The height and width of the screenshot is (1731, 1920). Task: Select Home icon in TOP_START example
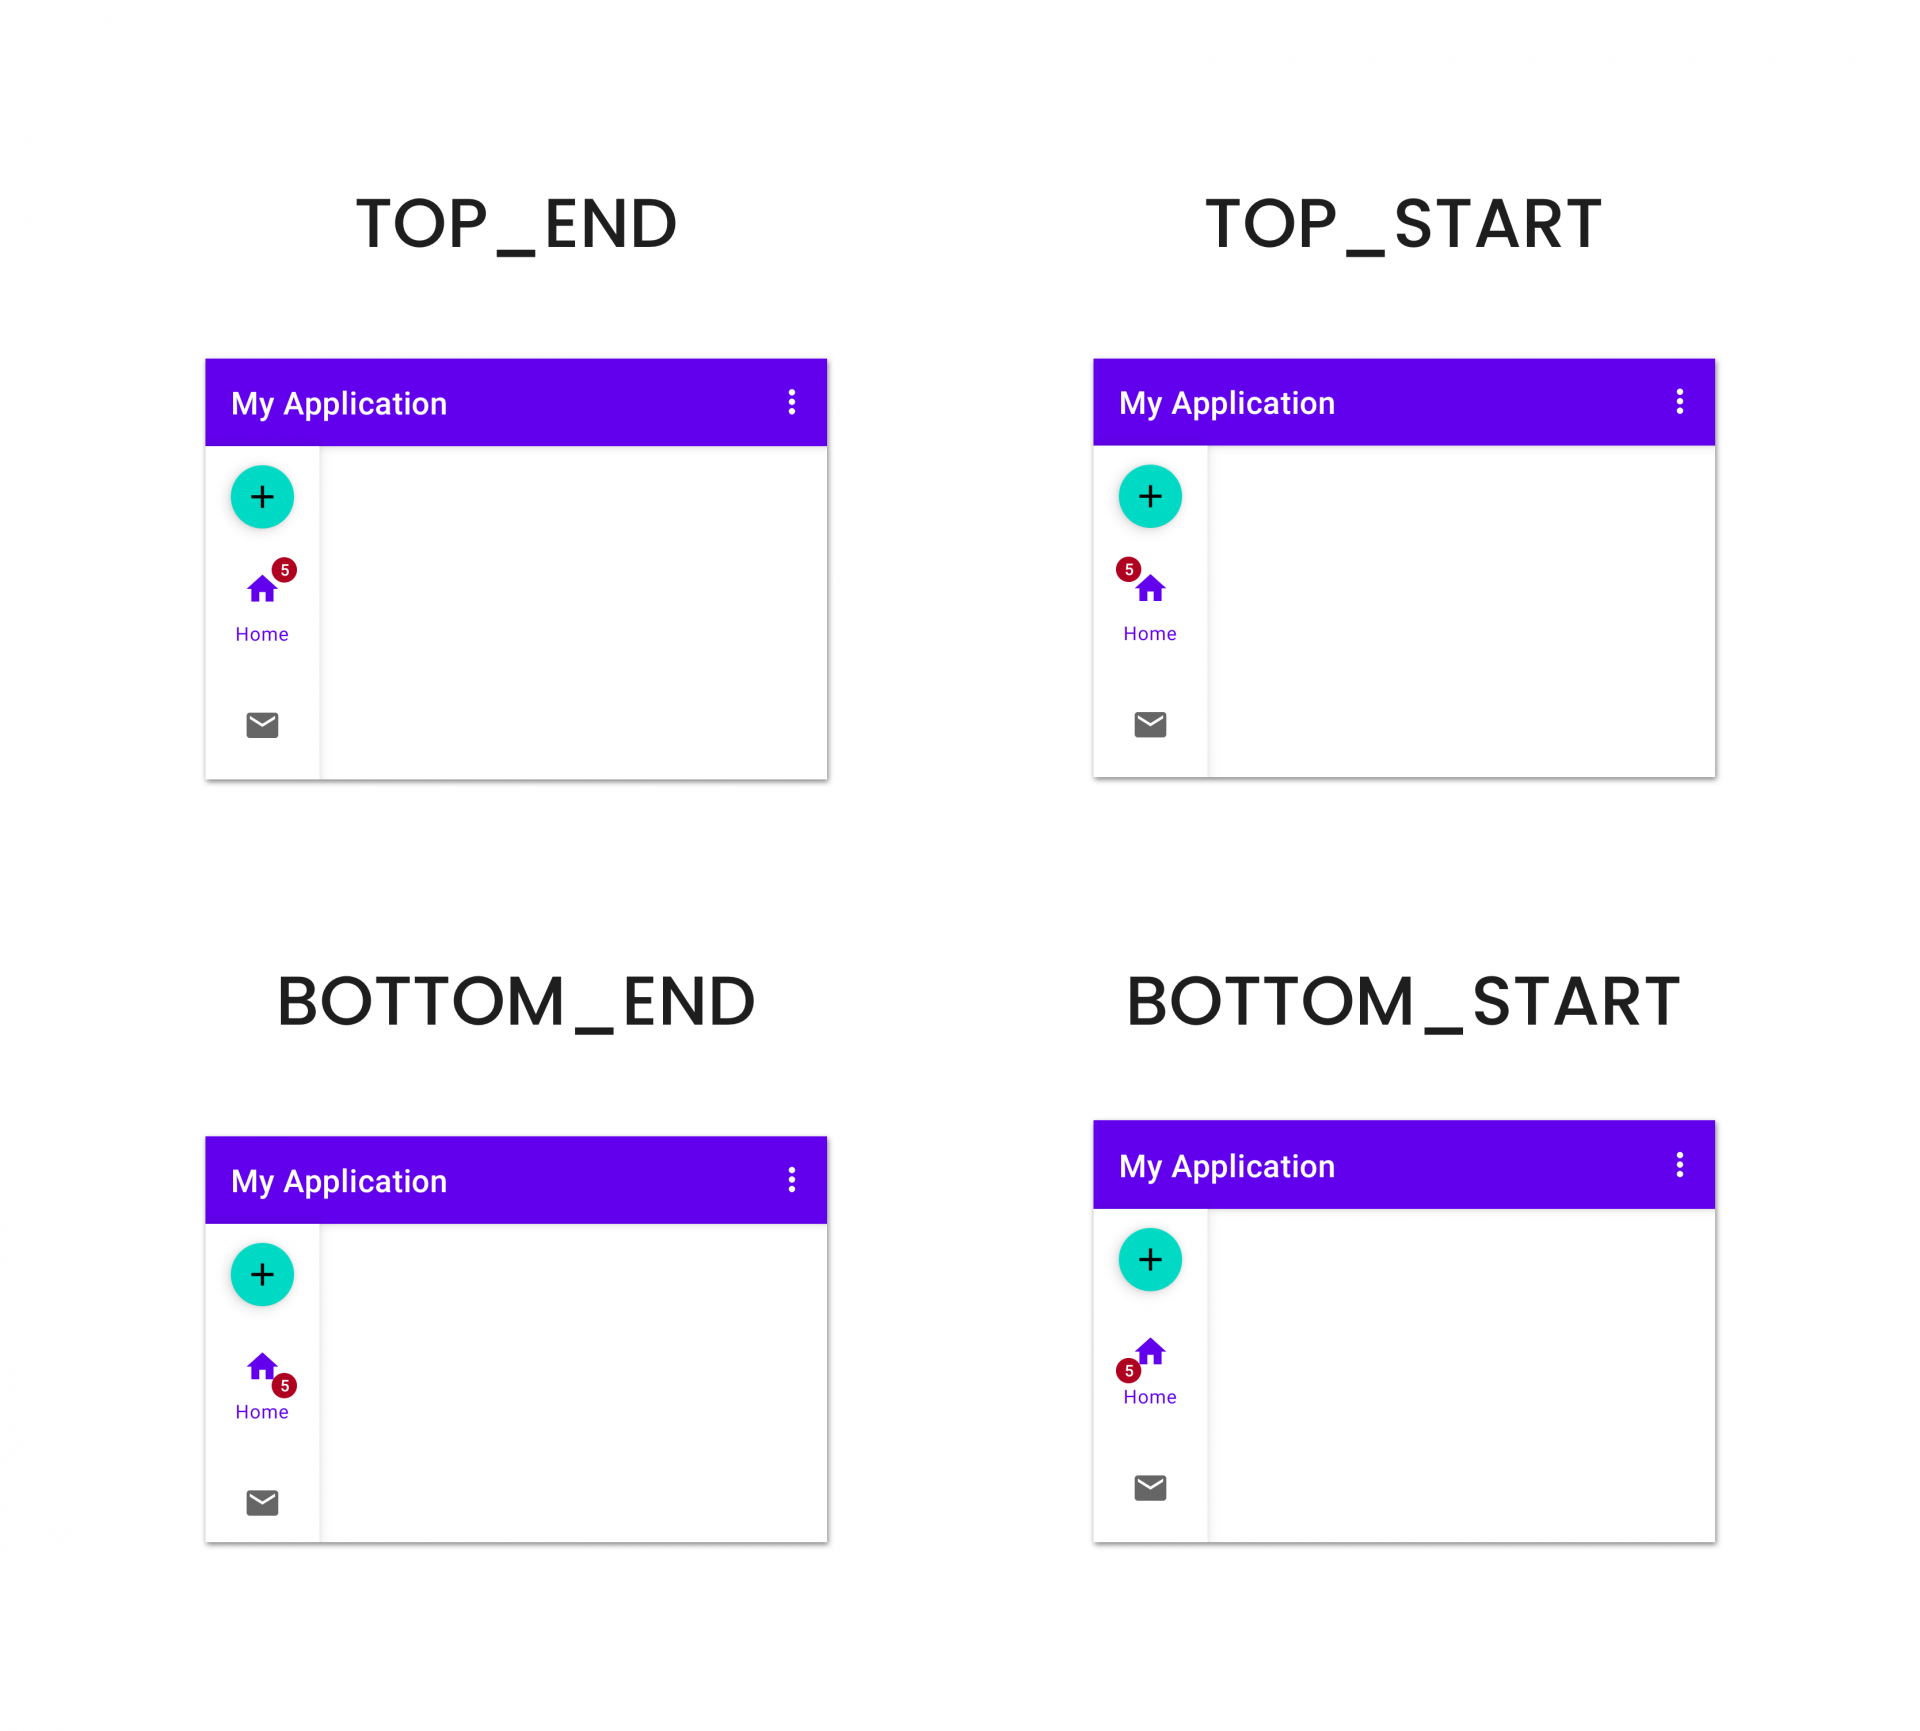pyautogui.click(x=1150, y=588)
